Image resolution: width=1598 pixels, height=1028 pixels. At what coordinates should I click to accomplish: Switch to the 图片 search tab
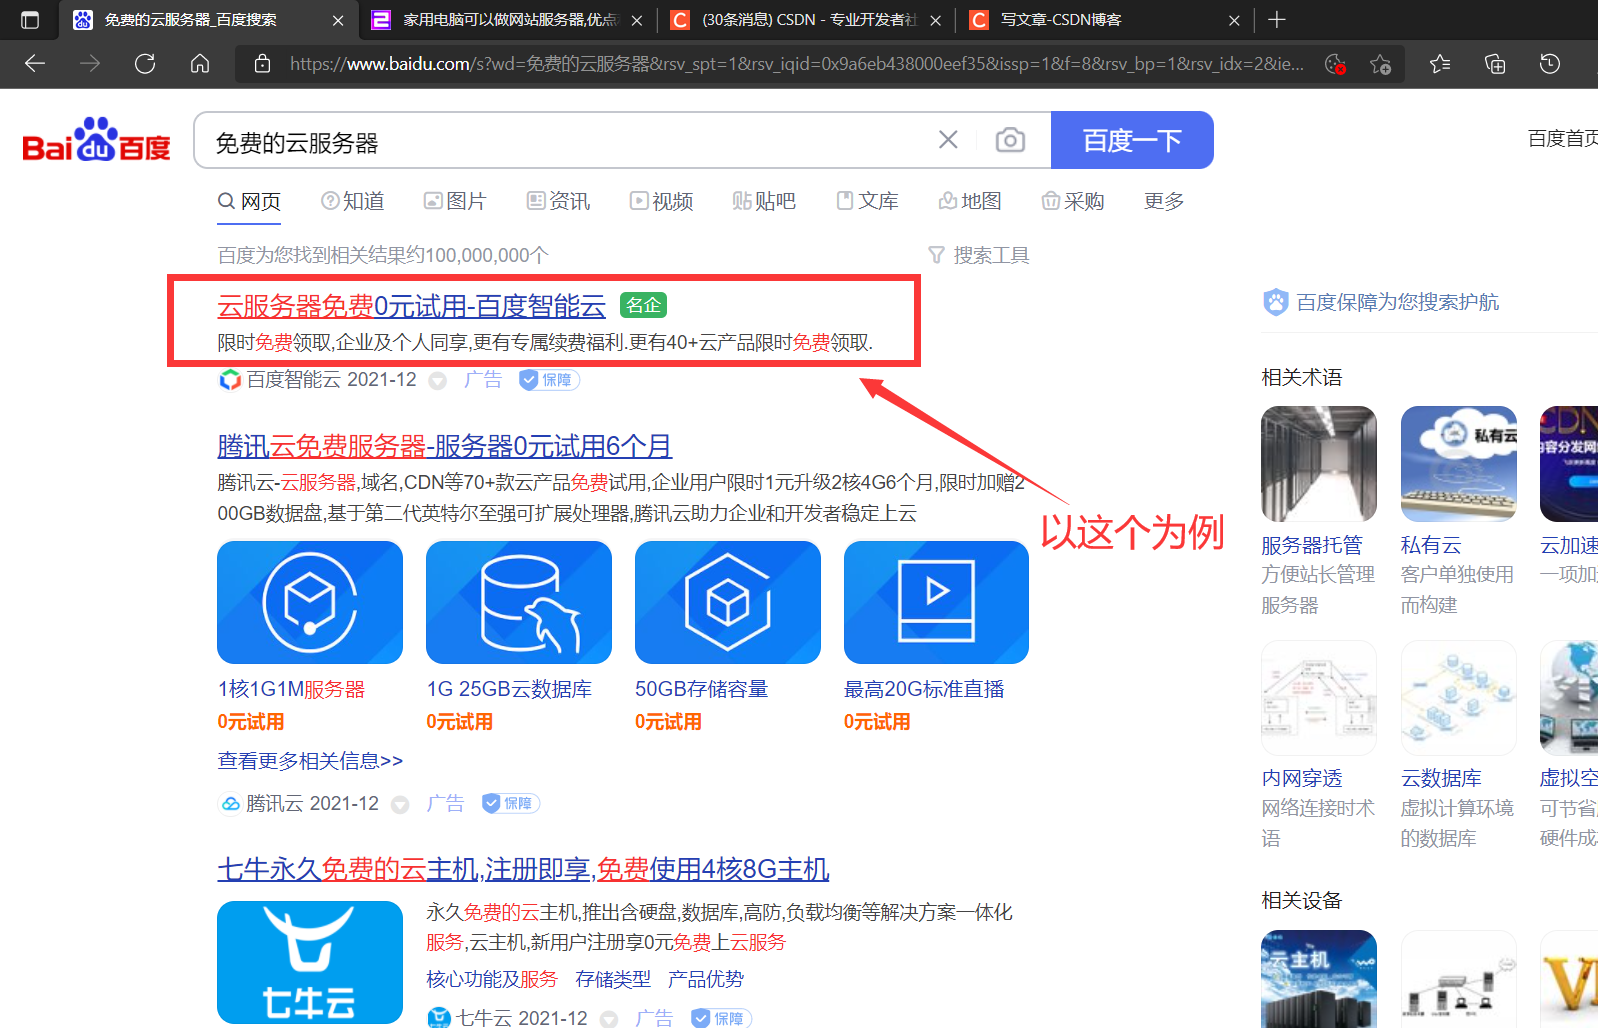(x=455, y=201)
